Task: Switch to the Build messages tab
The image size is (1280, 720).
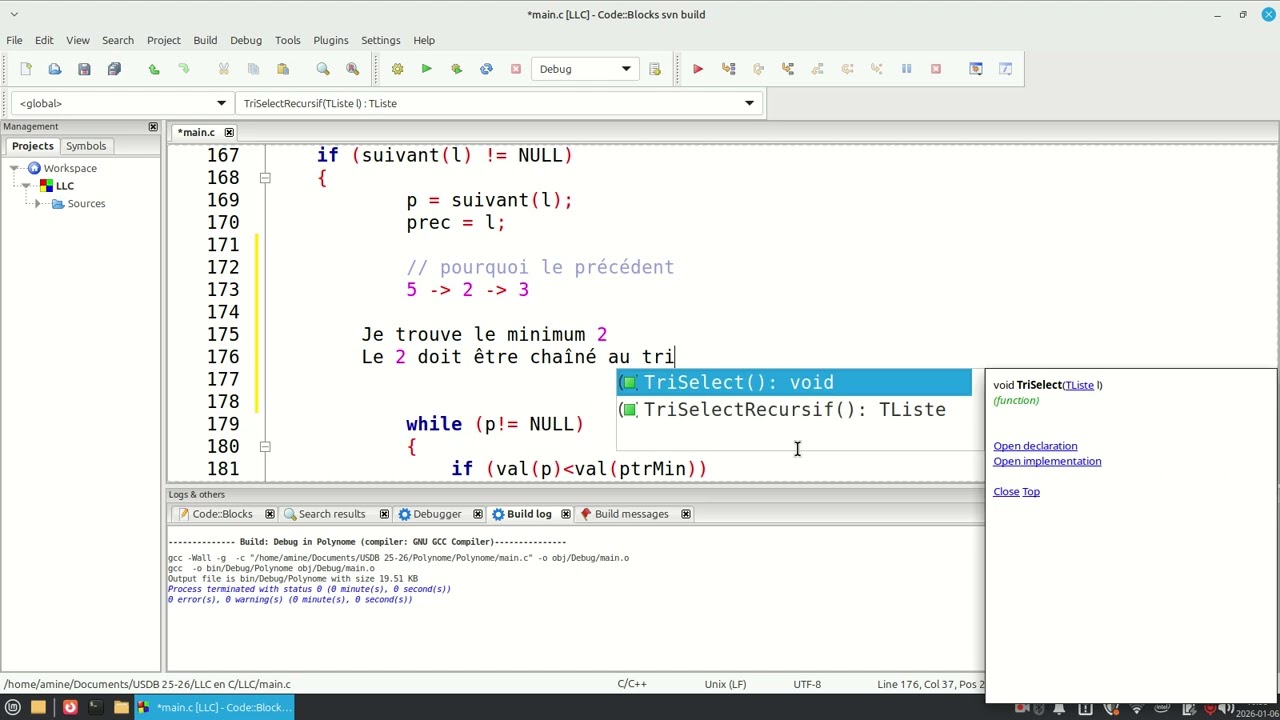Action: click(x=631, y=514)
